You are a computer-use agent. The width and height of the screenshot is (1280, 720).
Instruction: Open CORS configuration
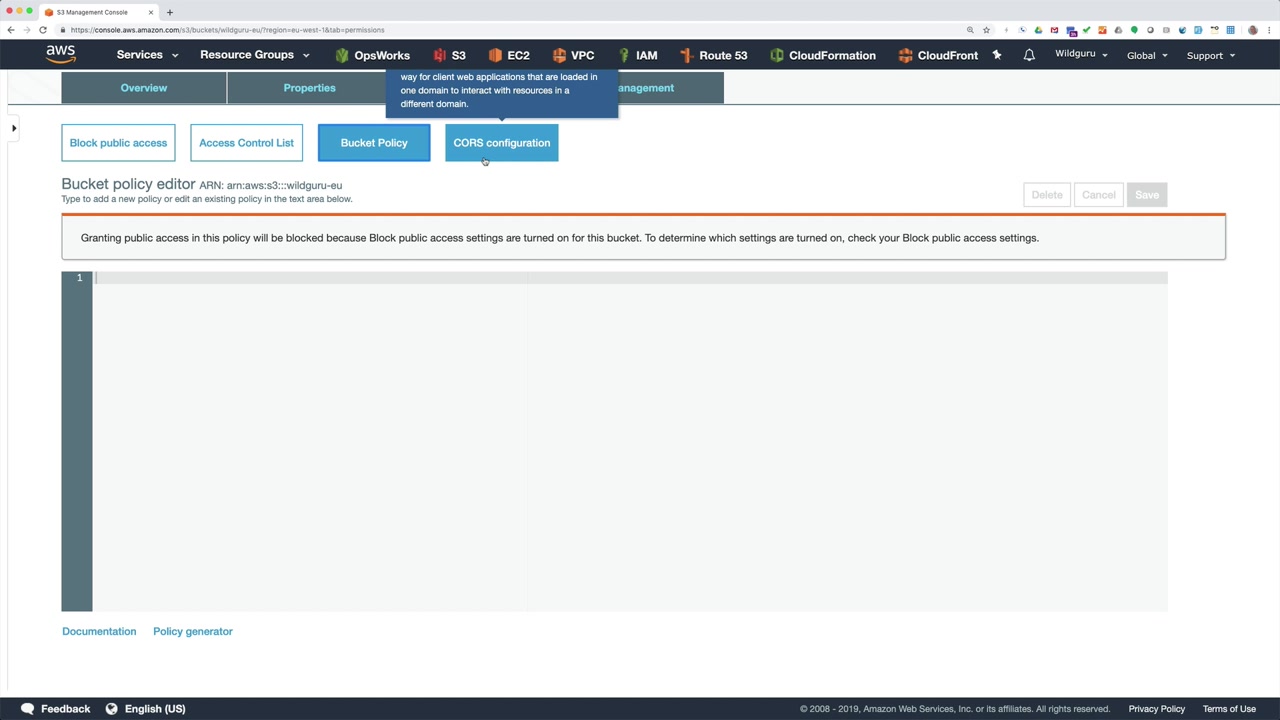click(502, 143)
